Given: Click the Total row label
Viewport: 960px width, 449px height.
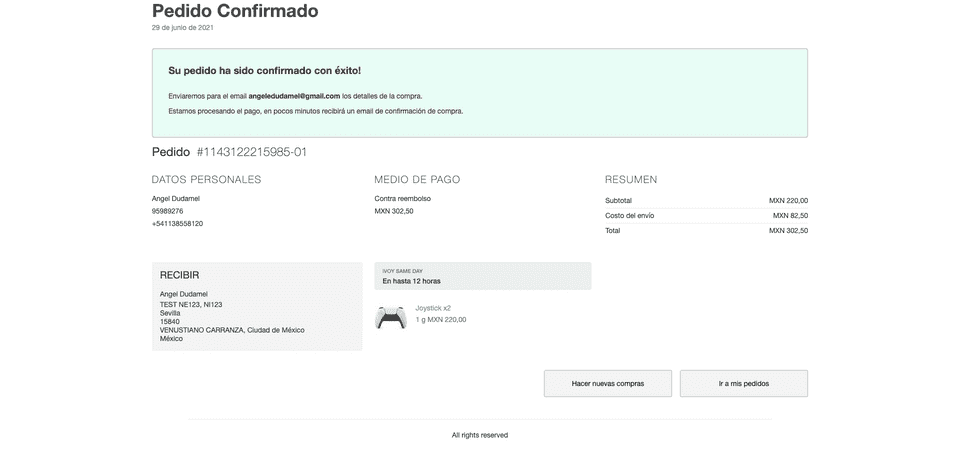Looking at the screenshot, I should [x=612, y=230].
